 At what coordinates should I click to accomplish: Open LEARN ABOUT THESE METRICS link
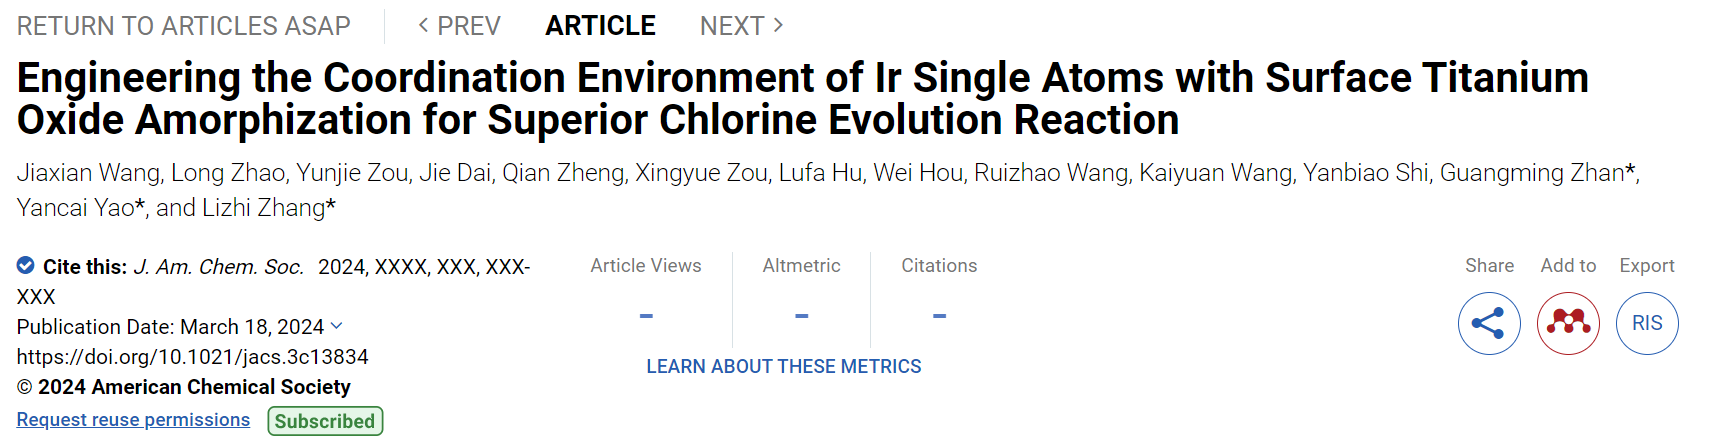point(784,367)
